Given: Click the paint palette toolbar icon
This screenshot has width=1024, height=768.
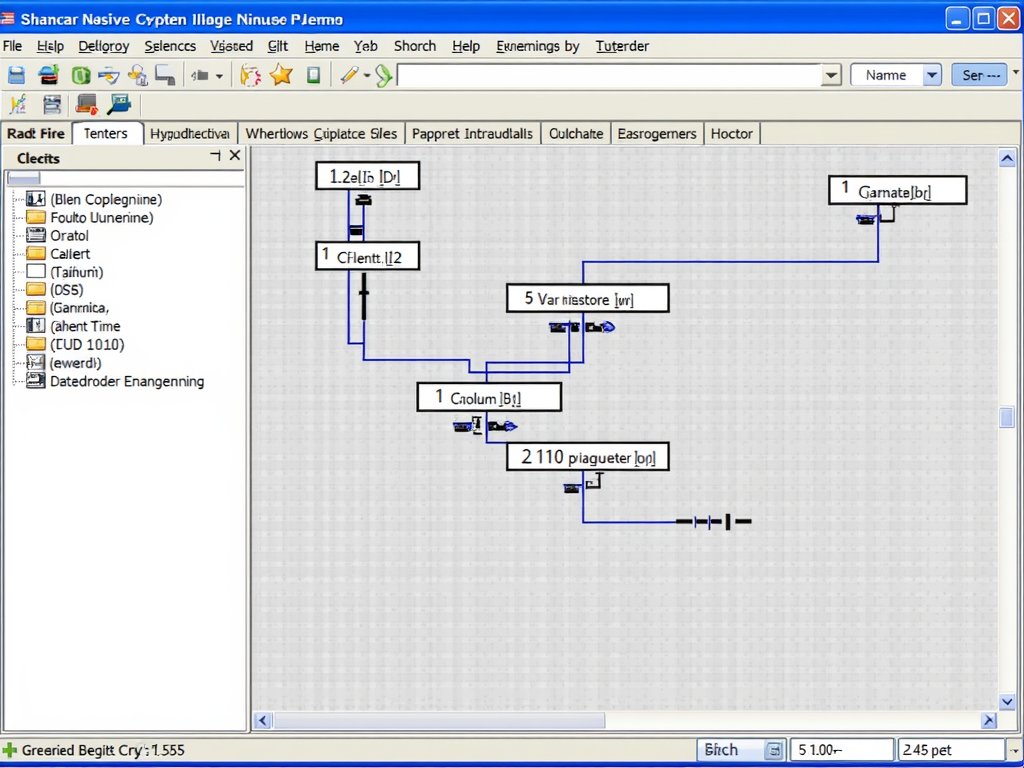Looking at the screenshot, I should pyautogui.click(x=250, y=75).
